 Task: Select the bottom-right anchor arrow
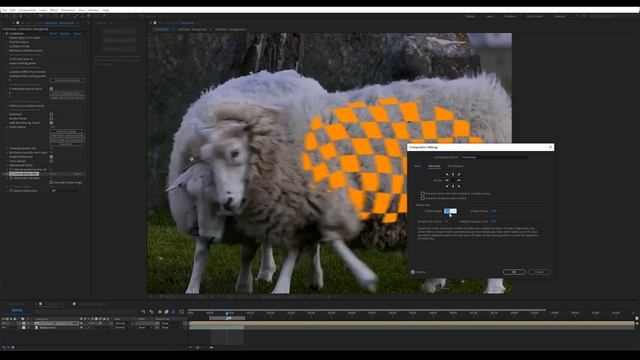click(x=459, y=186)
